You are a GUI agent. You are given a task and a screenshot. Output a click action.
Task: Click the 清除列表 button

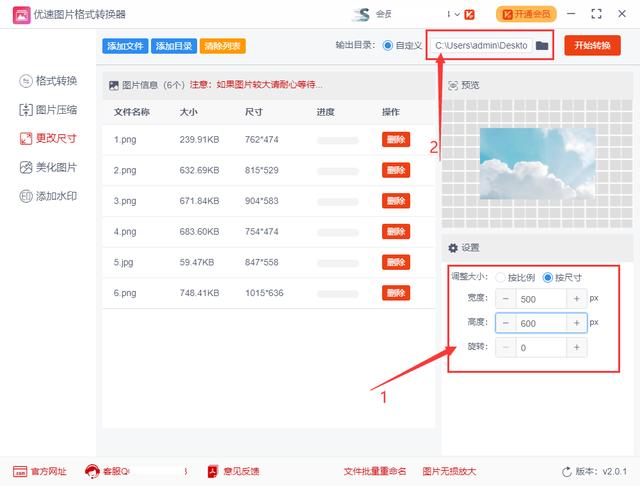(x=222, y=46)
